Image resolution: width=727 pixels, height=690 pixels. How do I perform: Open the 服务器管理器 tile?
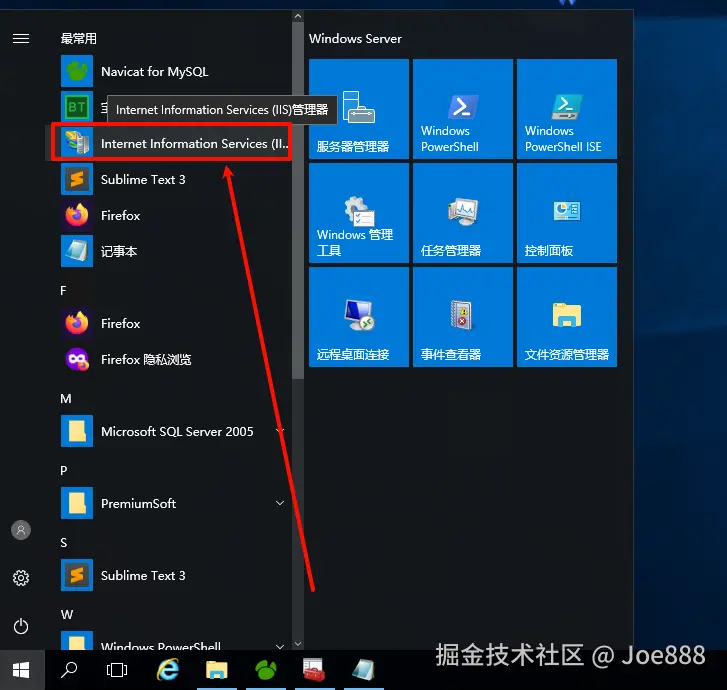[359, 109]
